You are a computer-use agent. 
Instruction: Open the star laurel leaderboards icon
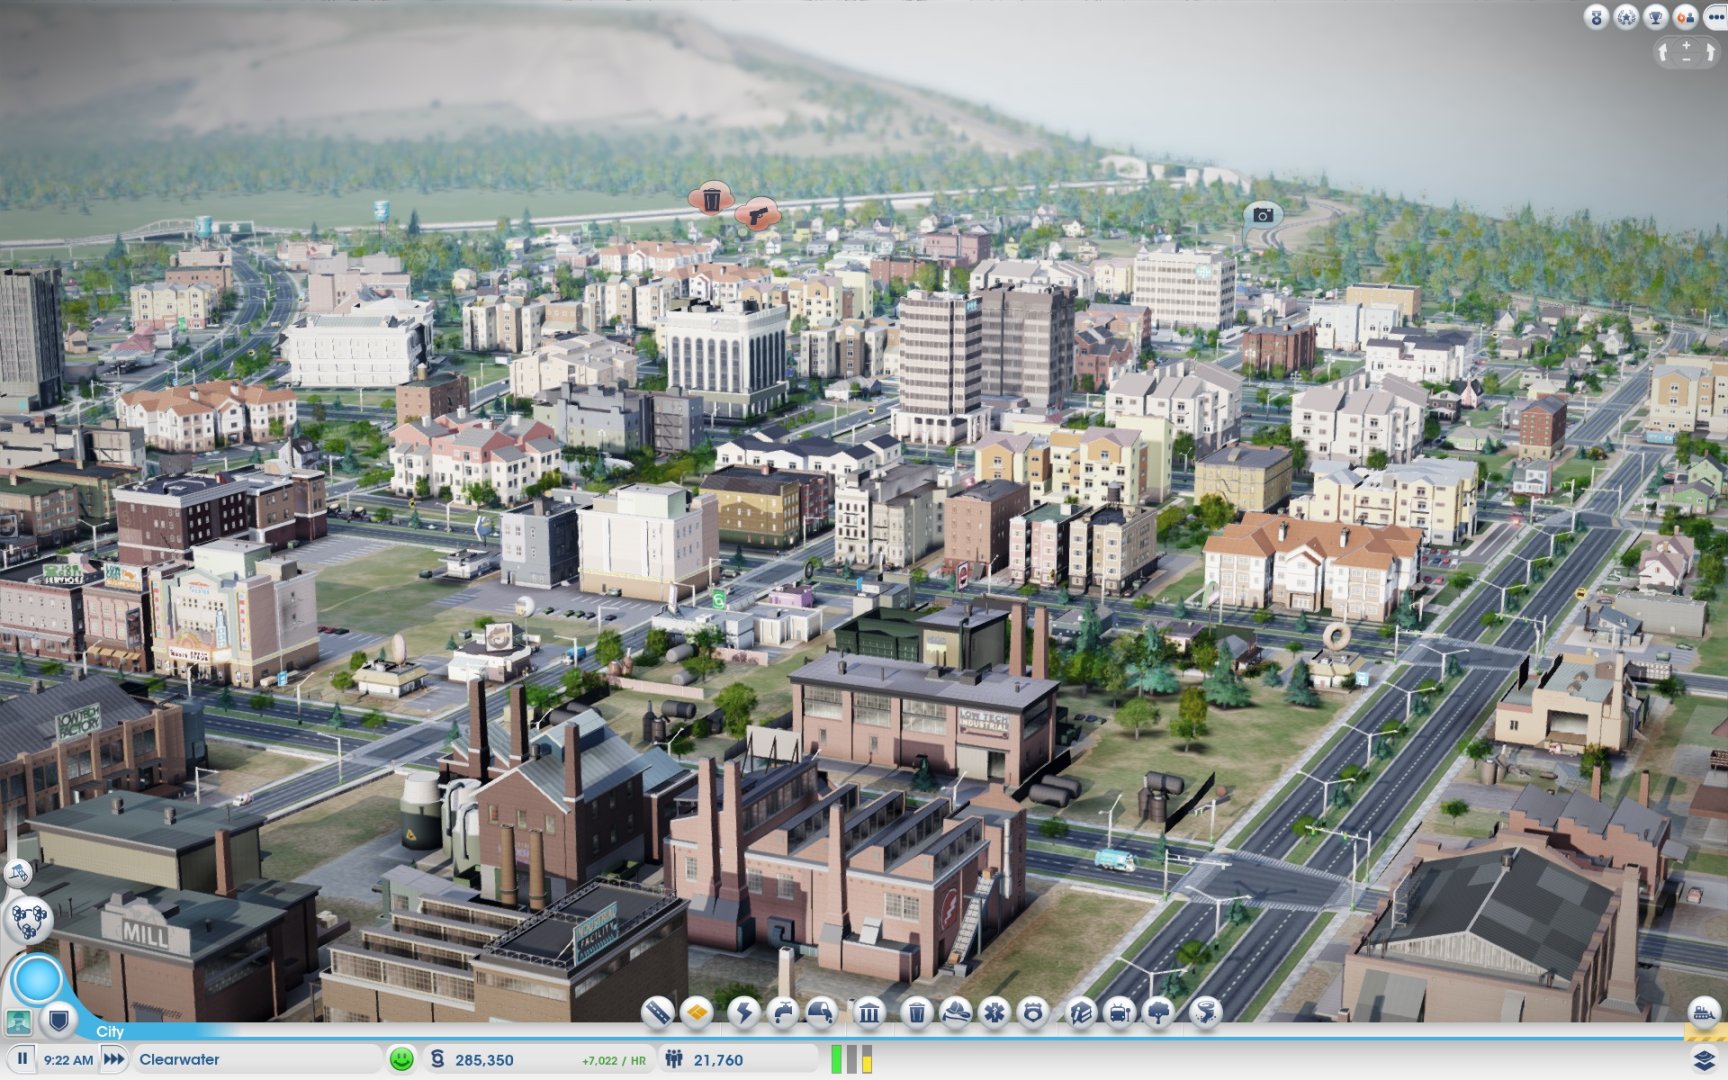pos(1626,17)
